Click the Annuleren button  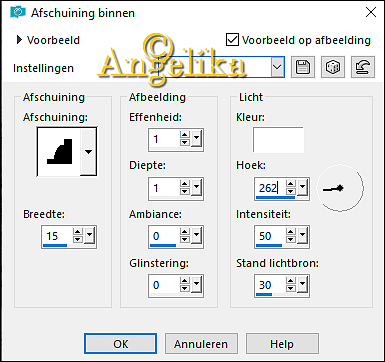(201, 344)
